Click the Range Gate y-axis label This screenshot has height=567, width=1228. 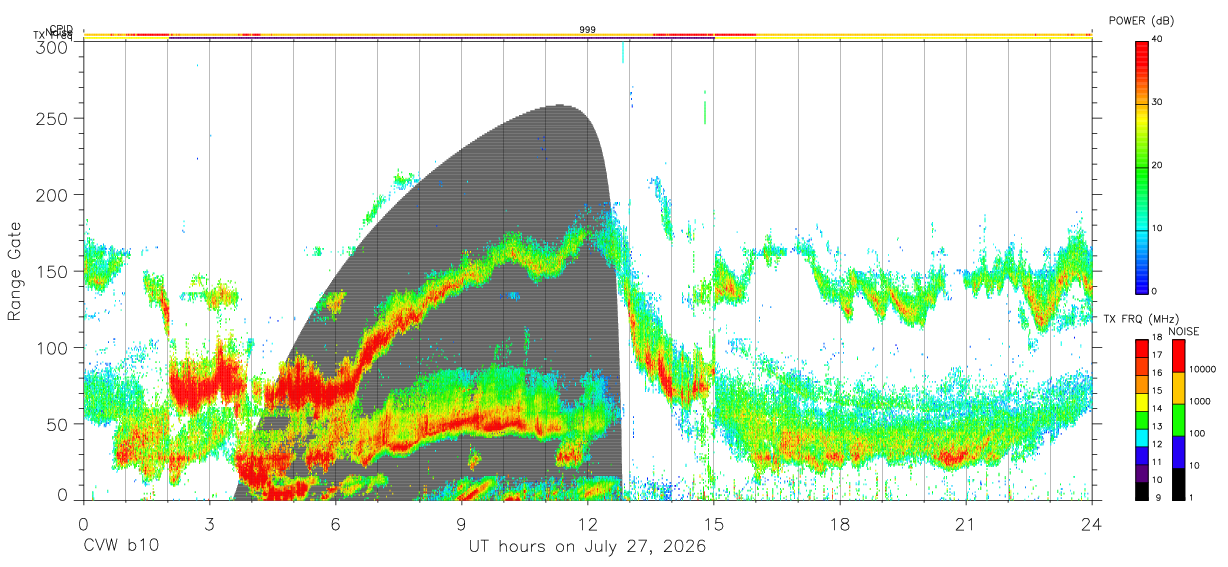click(15, 272)
